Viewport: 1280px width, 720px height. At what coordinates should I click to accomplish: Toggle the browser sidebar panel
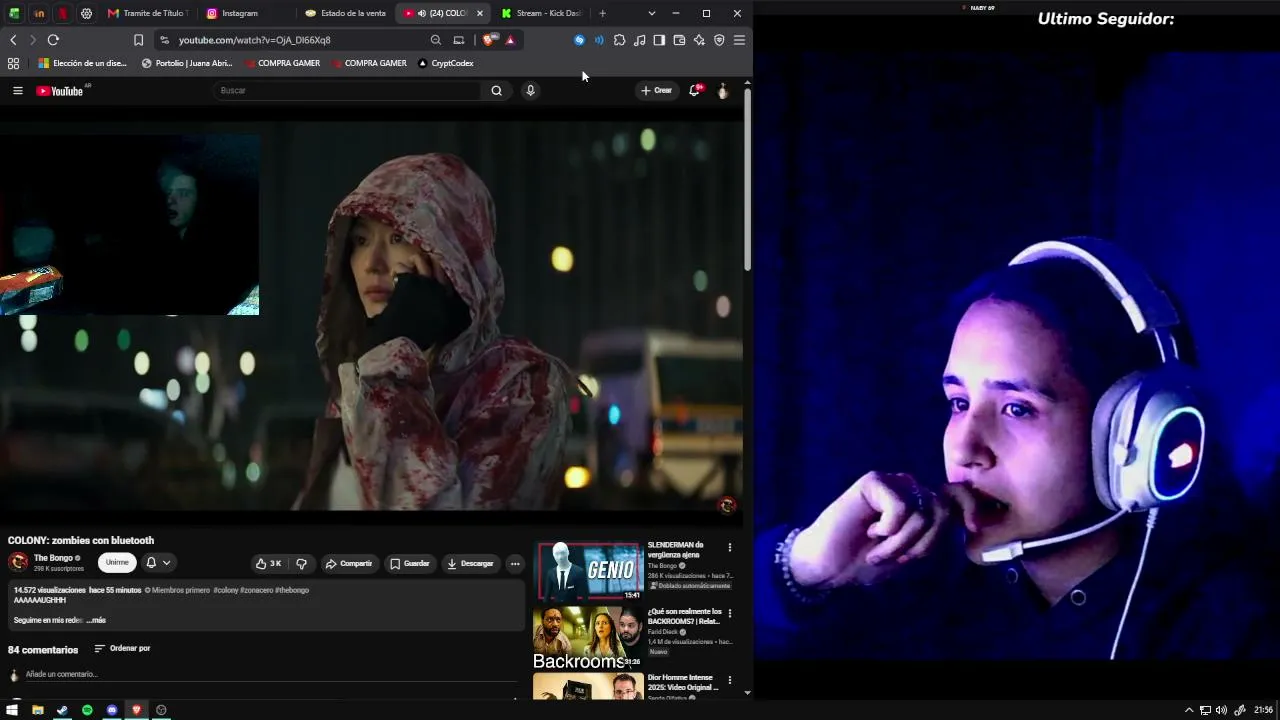[659, 40]
